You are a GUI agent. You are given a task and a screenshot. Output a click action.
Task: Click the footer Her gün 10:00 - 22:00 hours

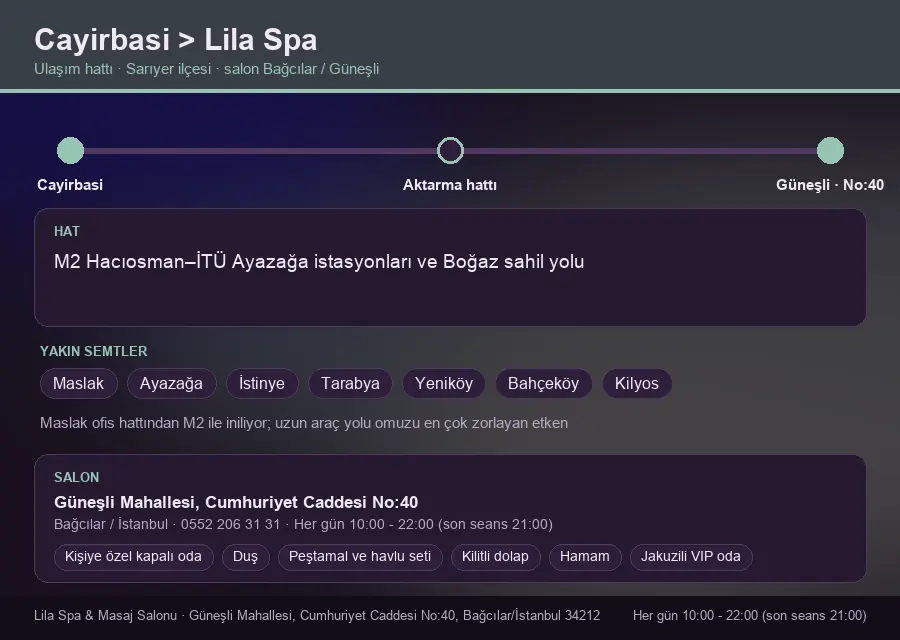pos(750,616)
